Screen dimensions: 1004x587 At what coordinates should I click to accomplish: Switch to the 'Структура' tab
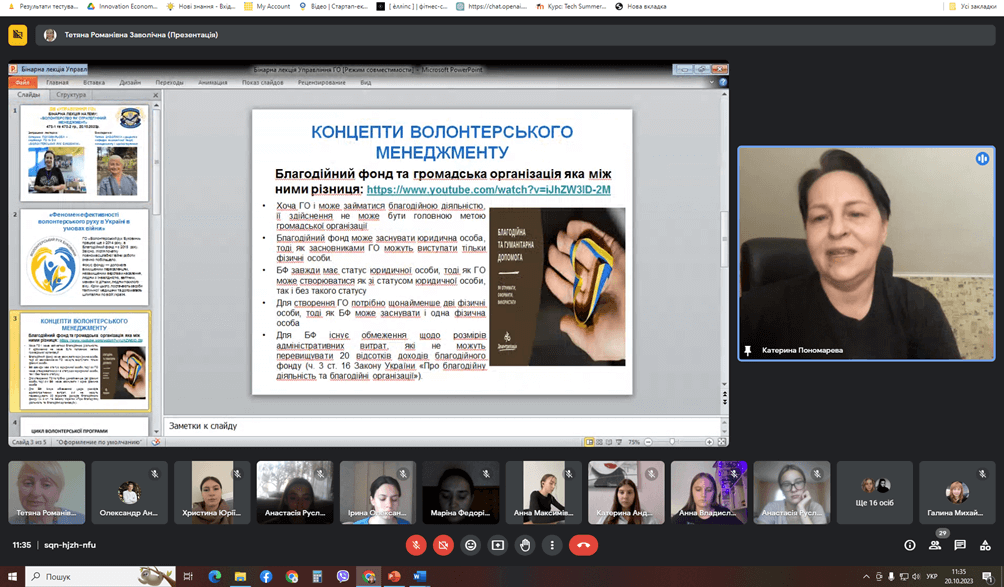tap(71, 94)
